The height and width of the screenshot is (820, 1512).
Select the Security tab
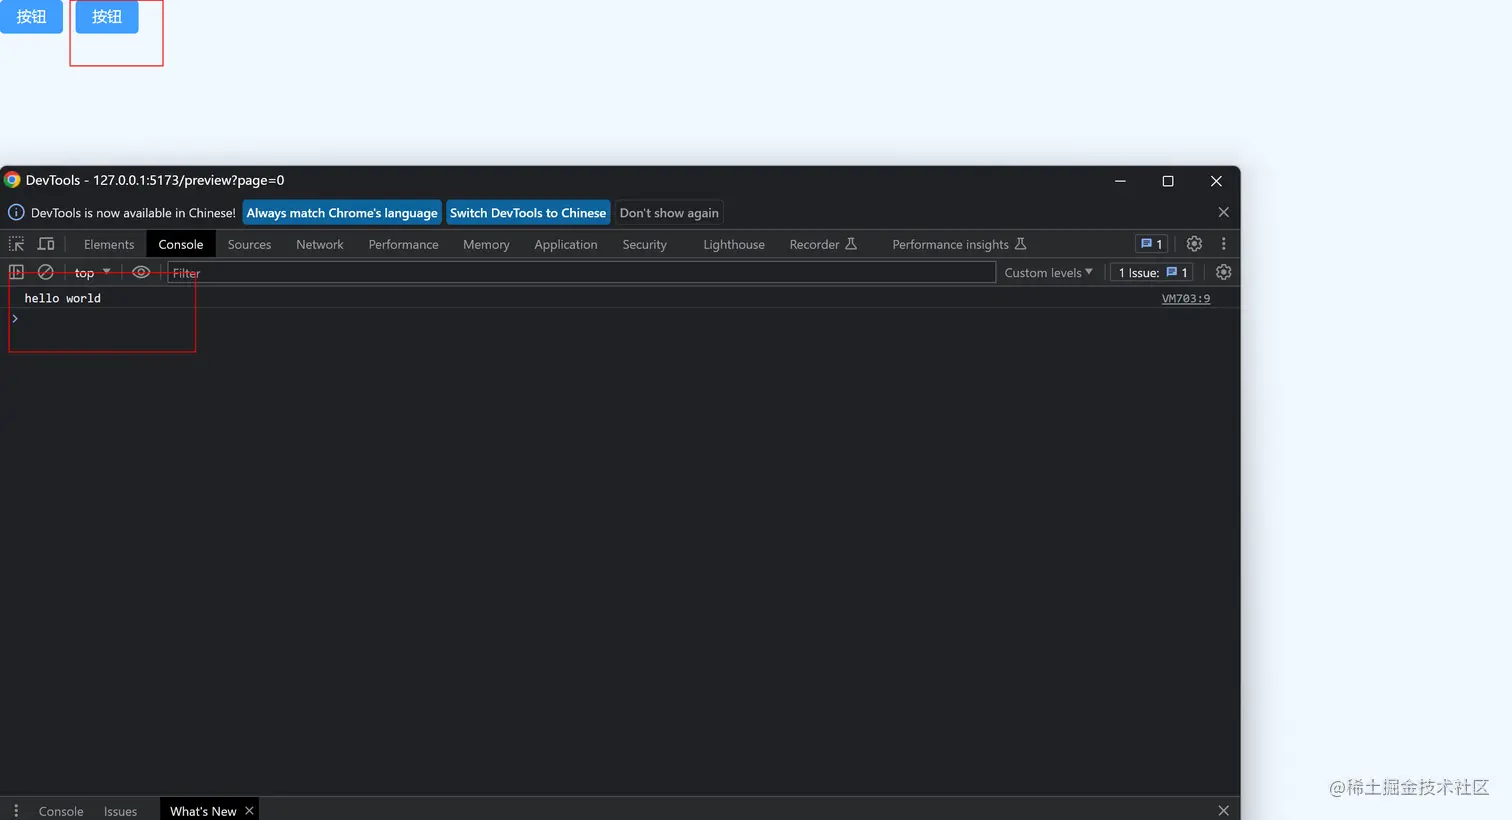coord(644,244)
